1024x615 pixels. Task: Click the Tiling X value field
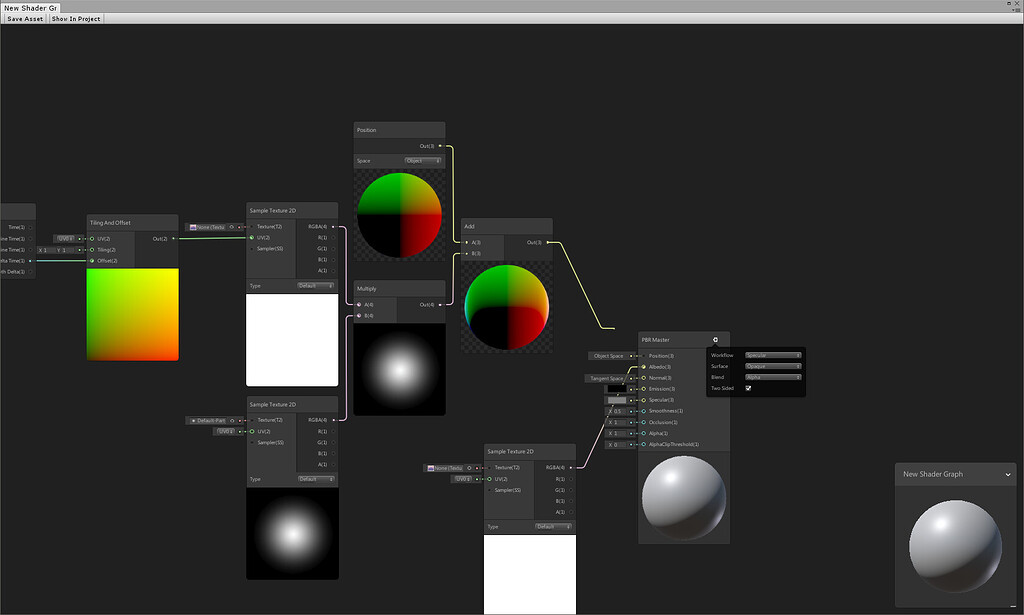(46, 250)
